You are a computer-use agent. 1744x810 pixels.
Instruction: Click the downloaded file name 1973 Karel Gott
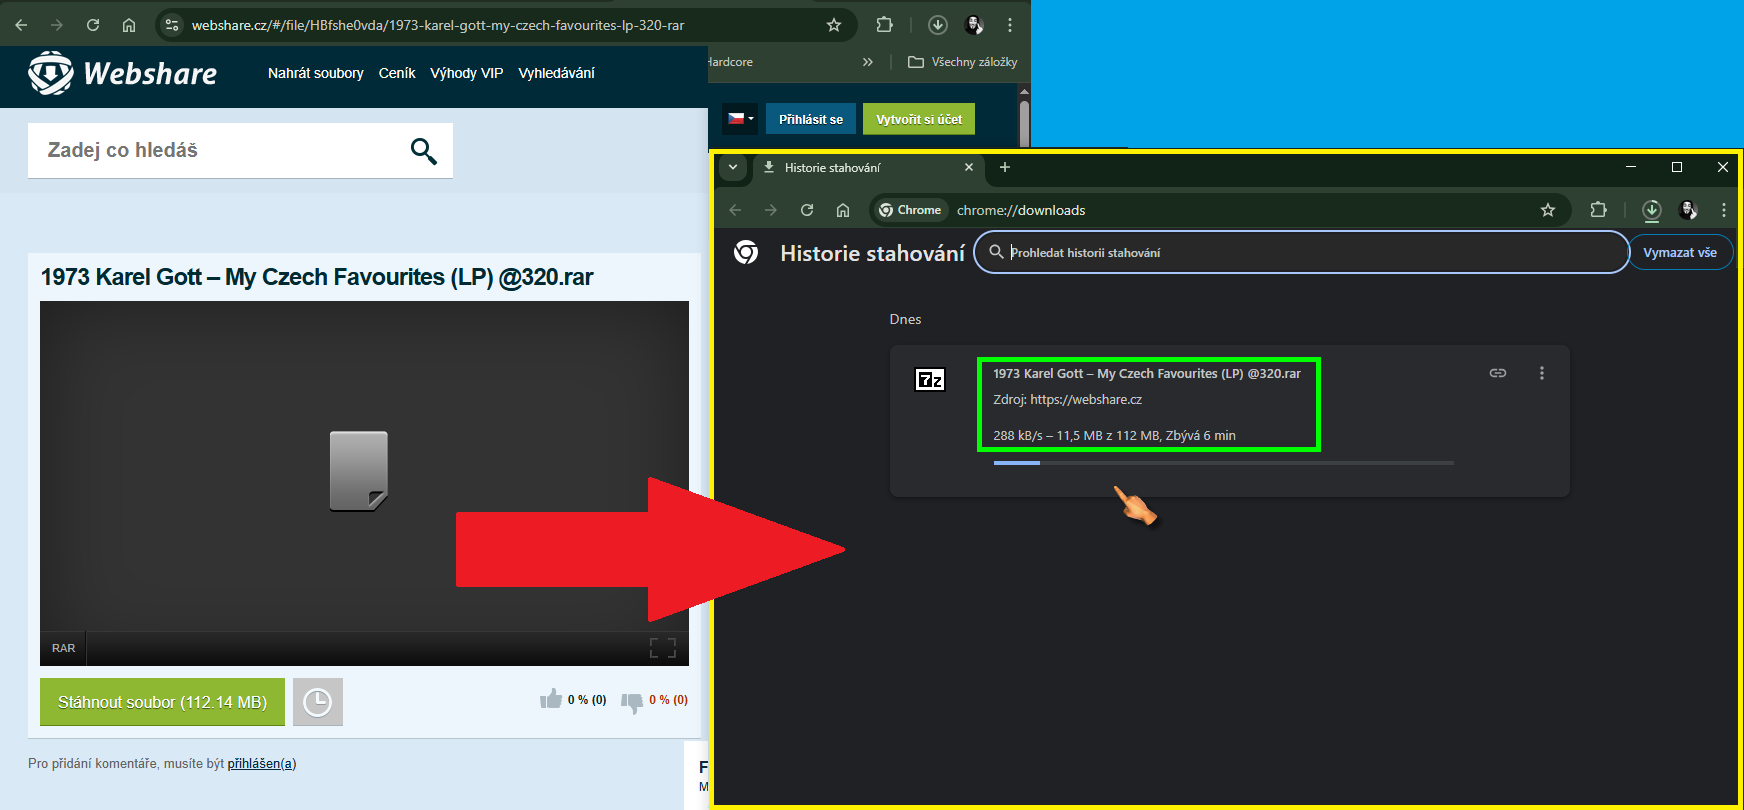(x=1147, y=374)
